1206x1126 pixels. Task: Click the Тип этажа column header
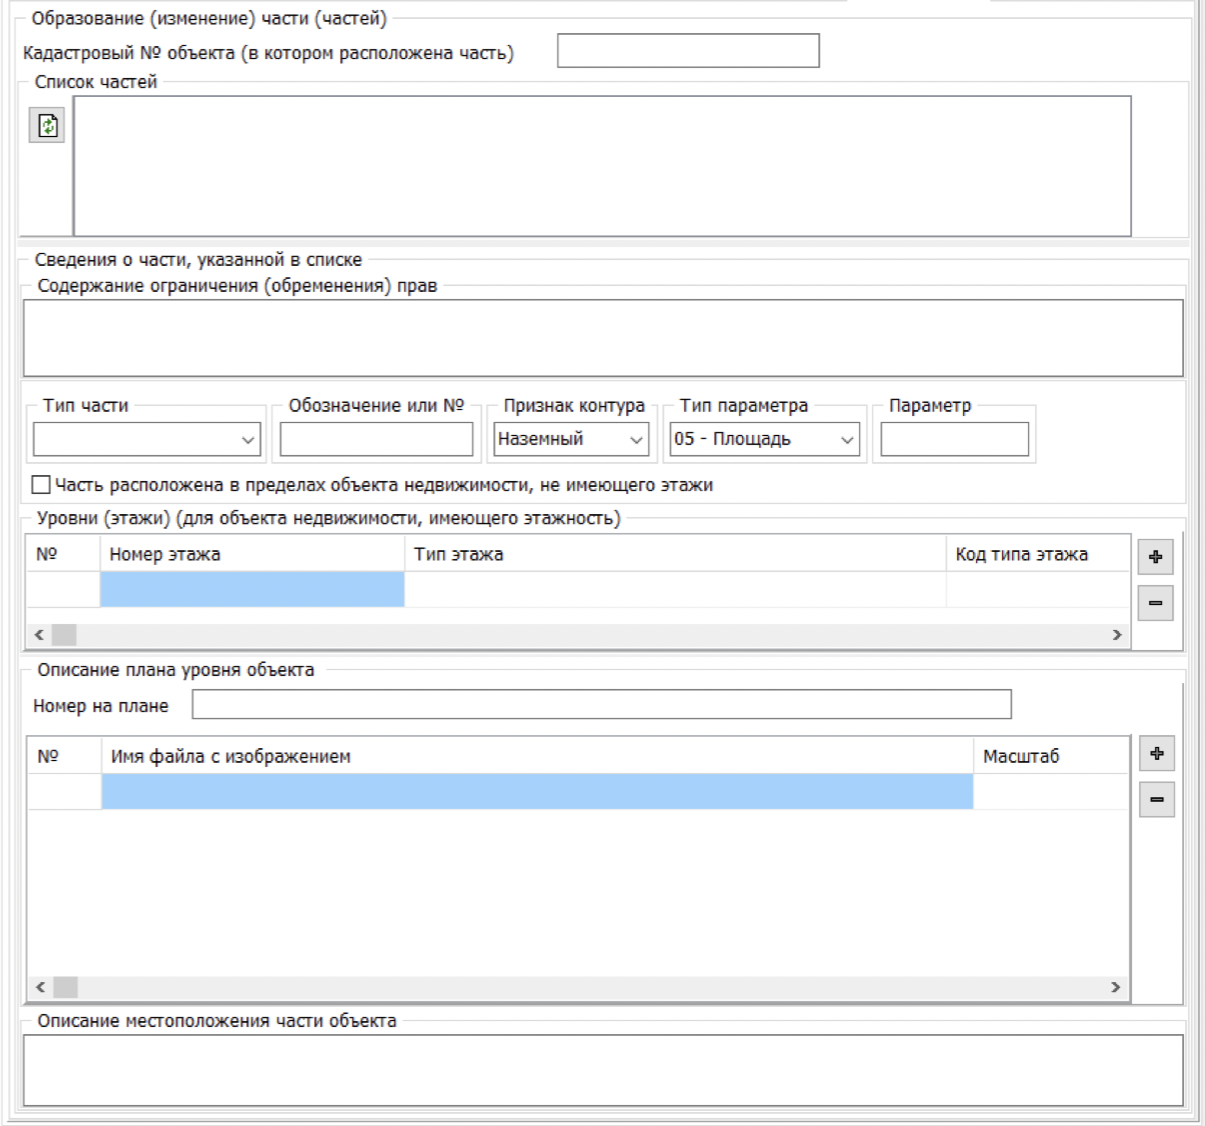click(674, 554)
